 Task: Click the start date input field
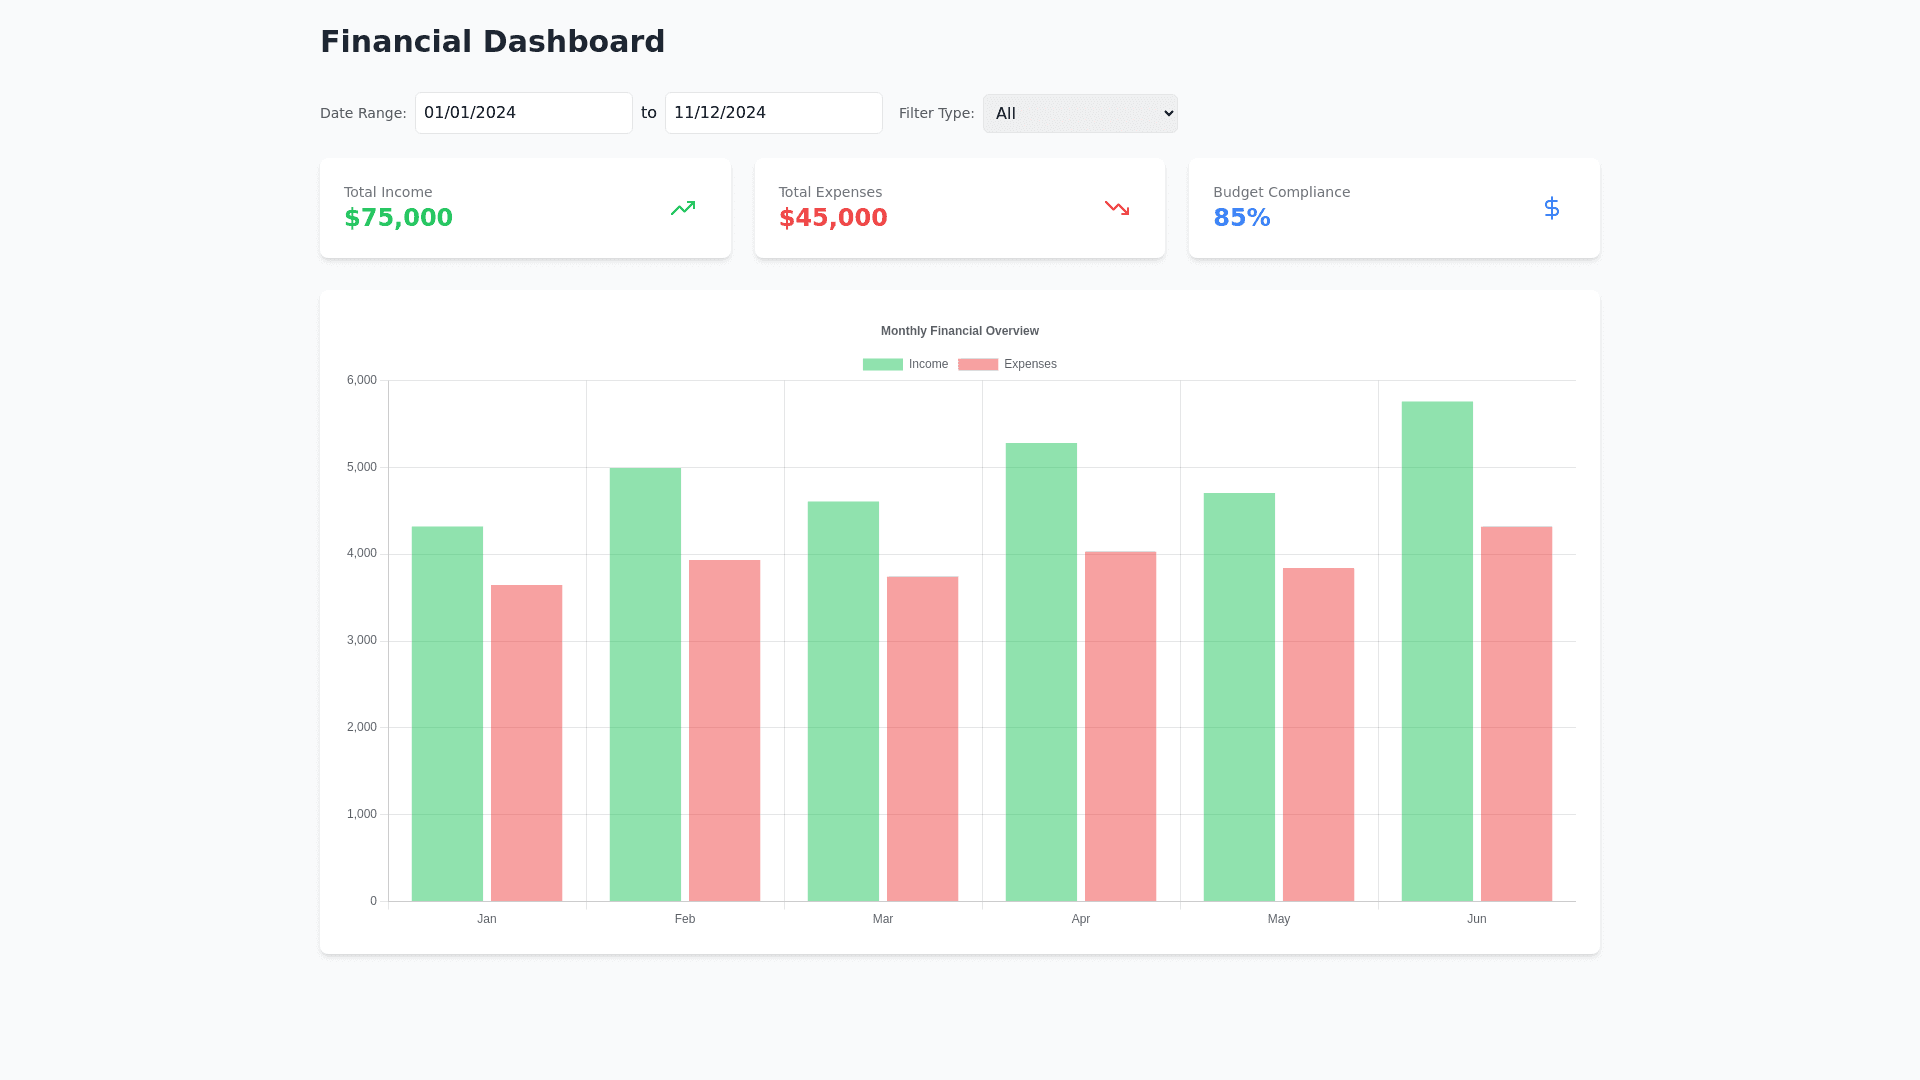coord(523,113)
